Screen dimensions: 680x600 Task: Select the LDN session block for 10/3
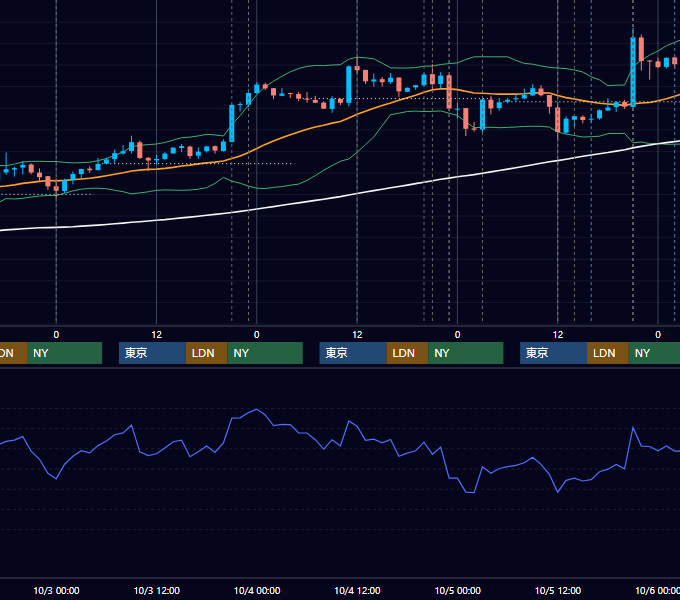click(206, 353)
